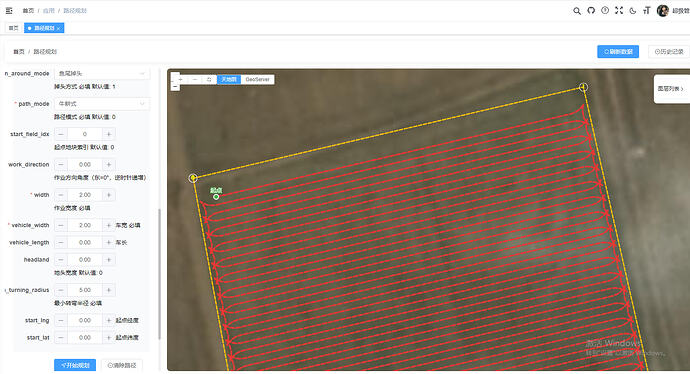The image size is (690, 374).
Task: Click the vehicle_width value field
Action: (x=85, y=225)
